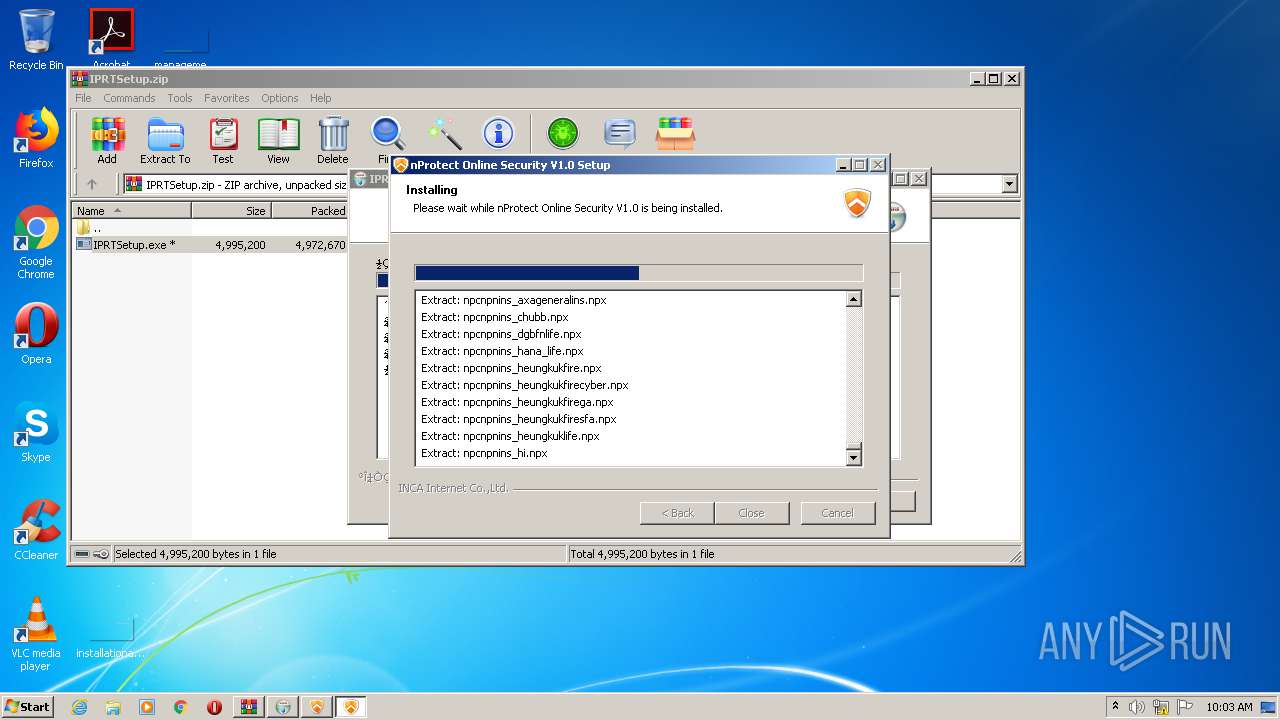Click install log scrollbar up arrow
This screenshot has height=720, width=1280.
click(x=853, y=299)
